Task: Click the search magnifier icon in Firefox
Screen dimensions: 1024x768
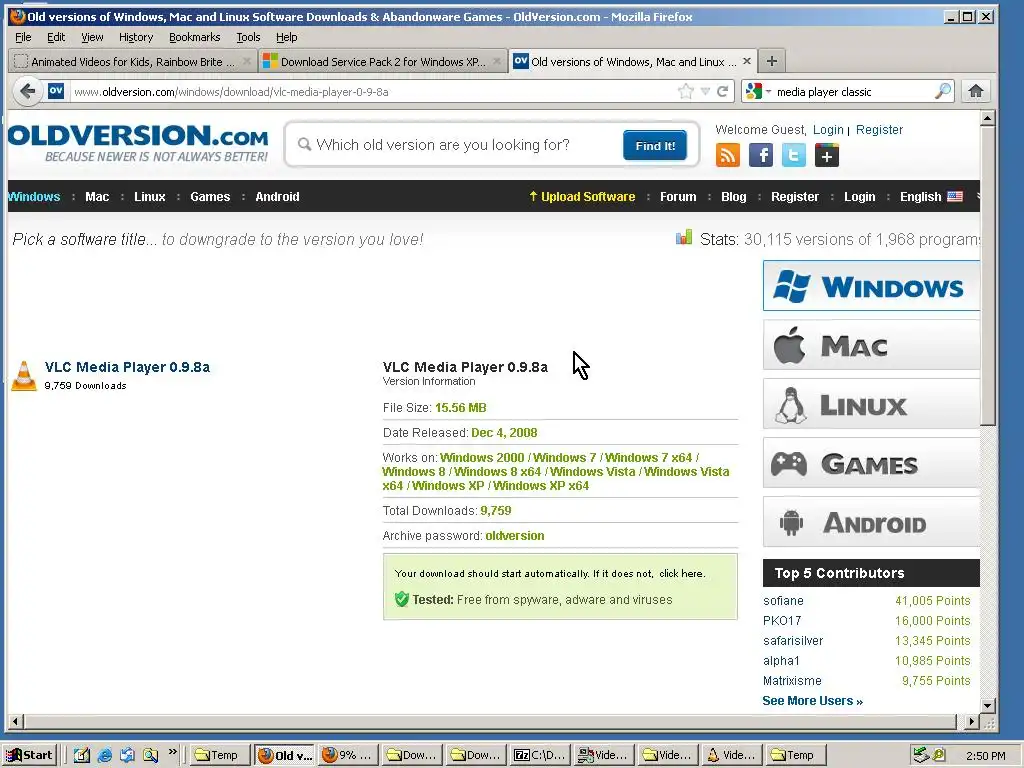Action: [x=942, y=91]
